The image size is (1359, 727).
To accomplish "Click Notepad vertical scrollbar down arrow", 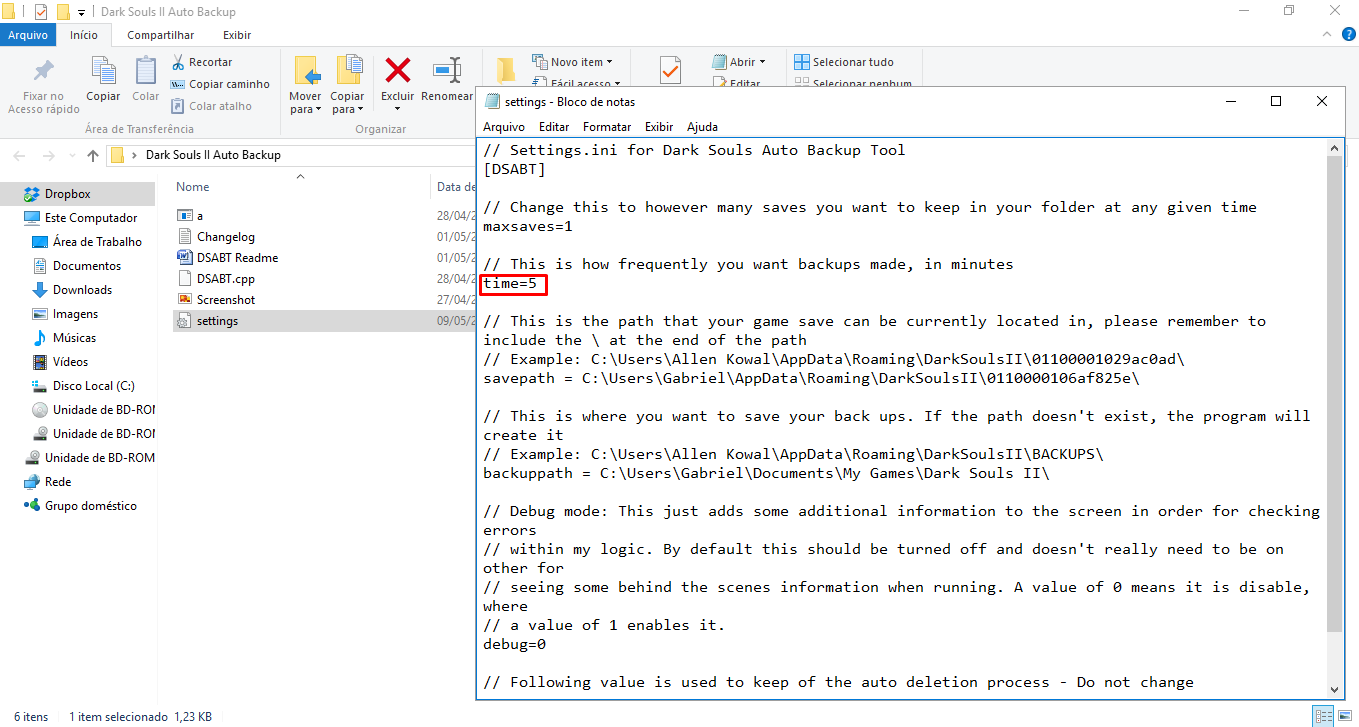I will 1335,689.
